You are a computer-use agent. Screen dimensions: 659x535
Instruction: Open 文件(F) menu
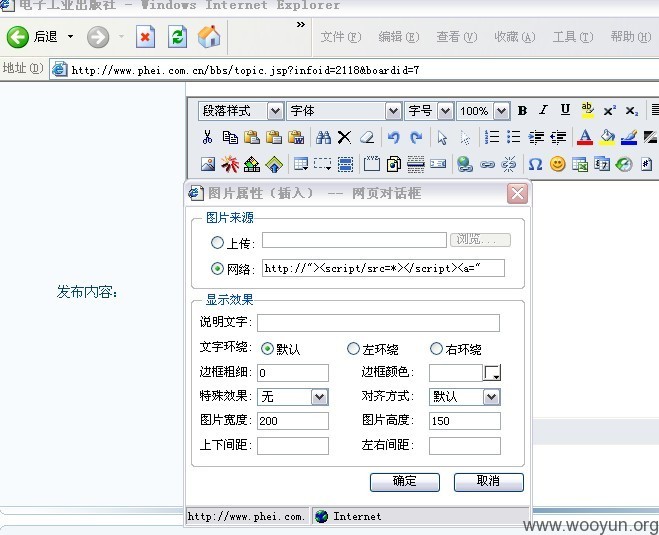tap(340, 37)
